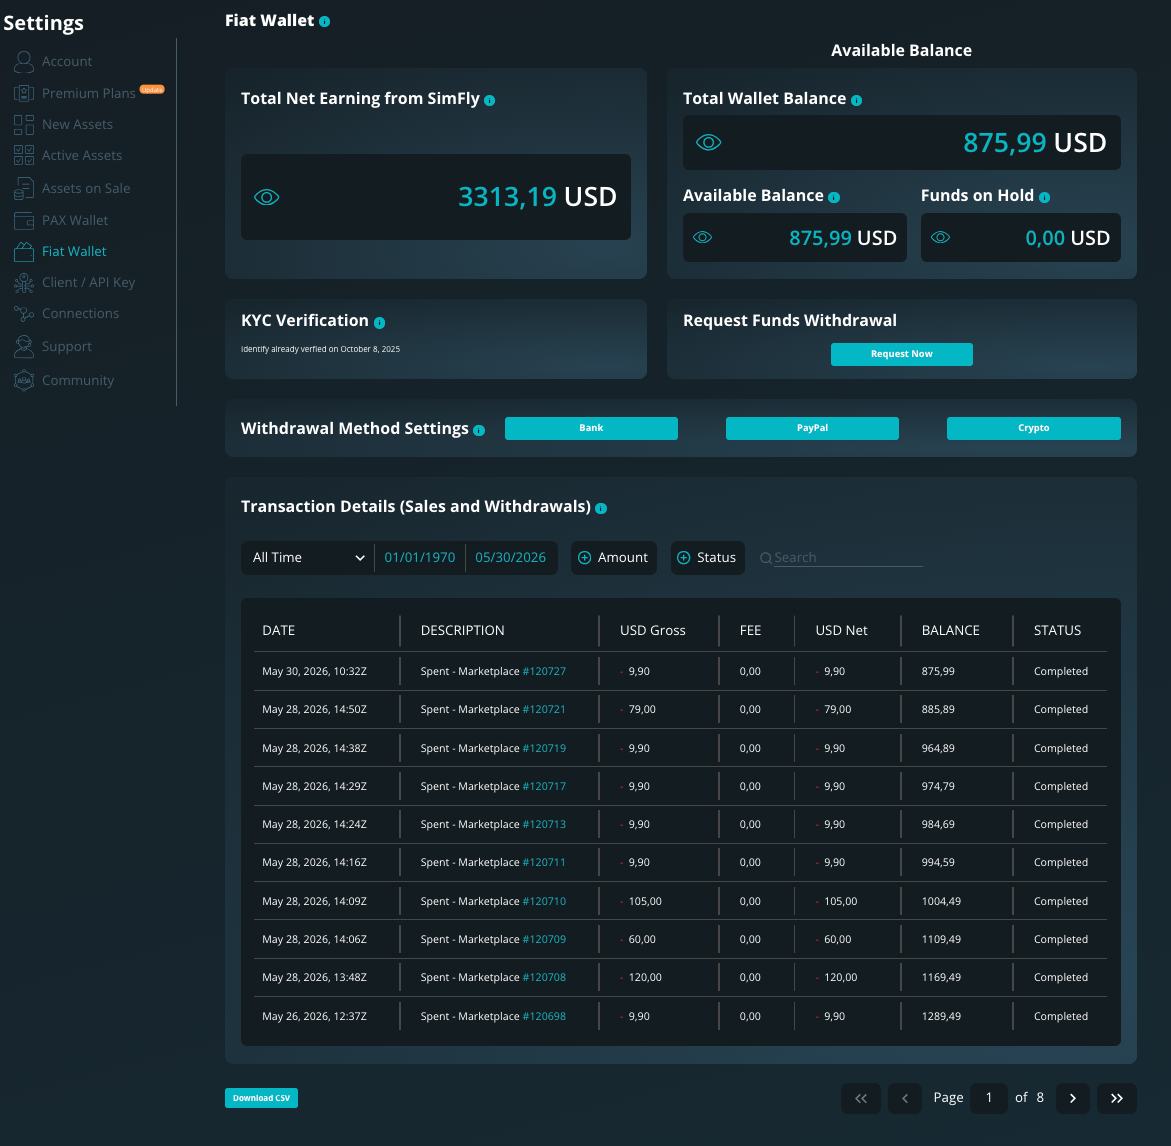Go to the next page of transactions

(x=1072, y=1098)
